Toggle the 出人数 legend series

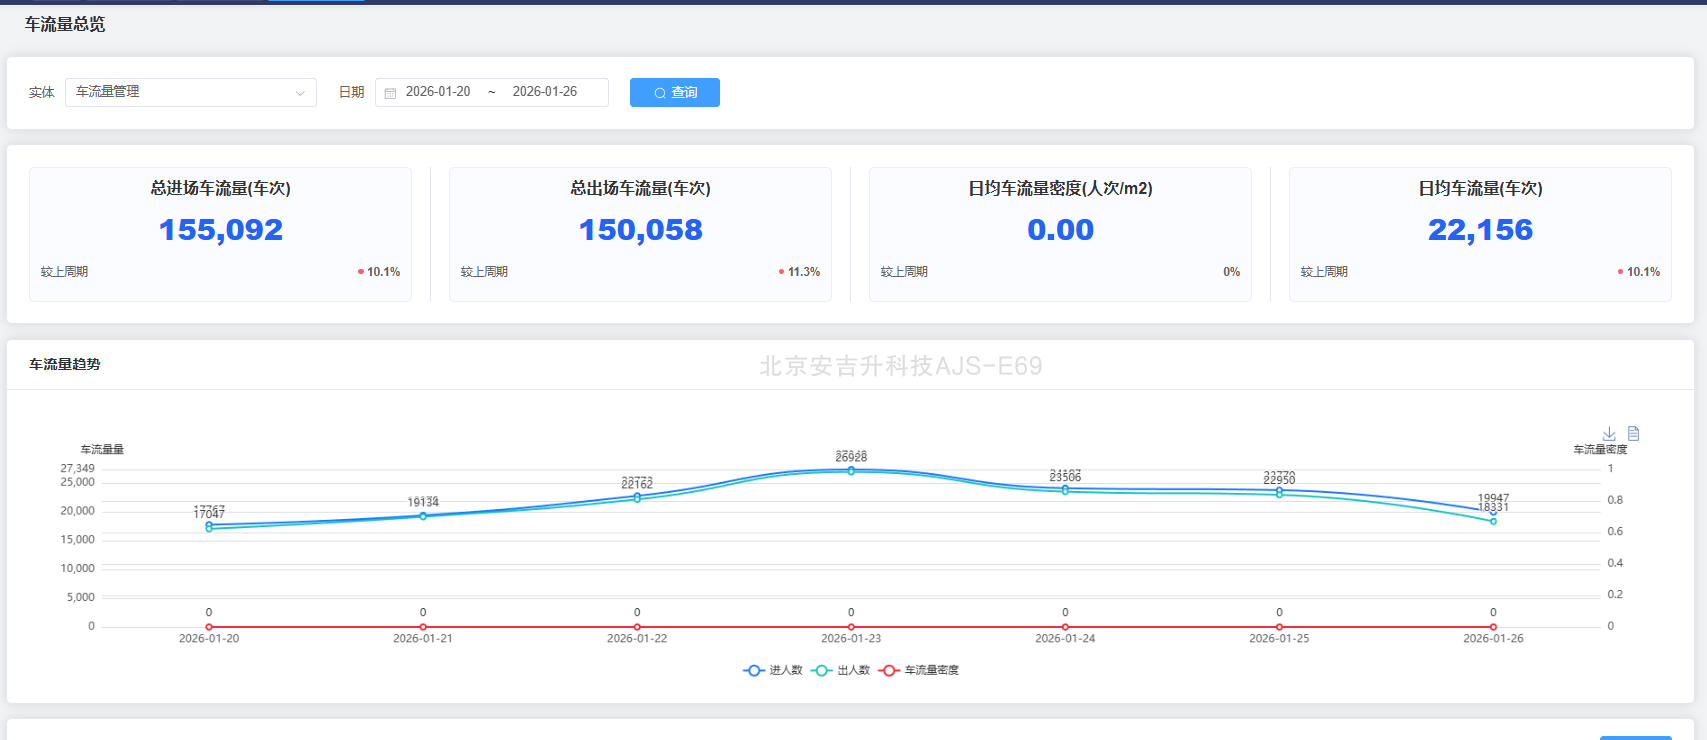[841, 670]
